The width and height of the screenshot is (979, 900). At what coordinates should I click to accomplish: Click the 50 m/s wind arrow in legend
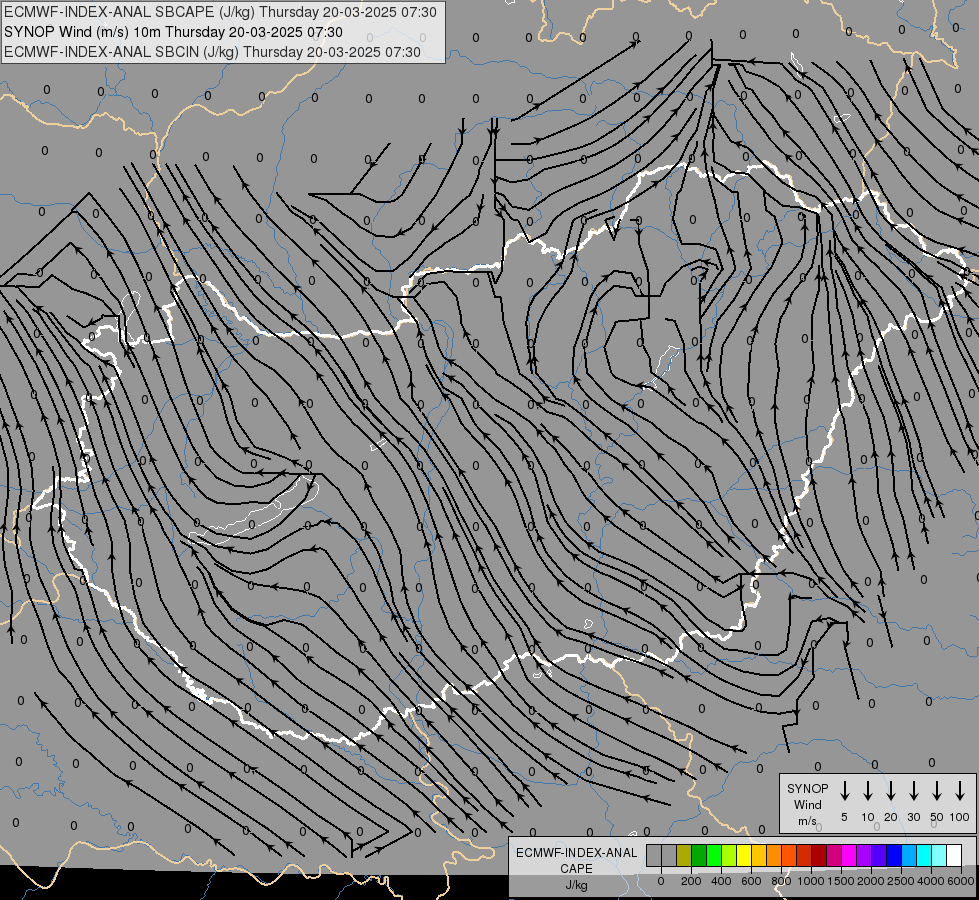(x=937, y=791)
